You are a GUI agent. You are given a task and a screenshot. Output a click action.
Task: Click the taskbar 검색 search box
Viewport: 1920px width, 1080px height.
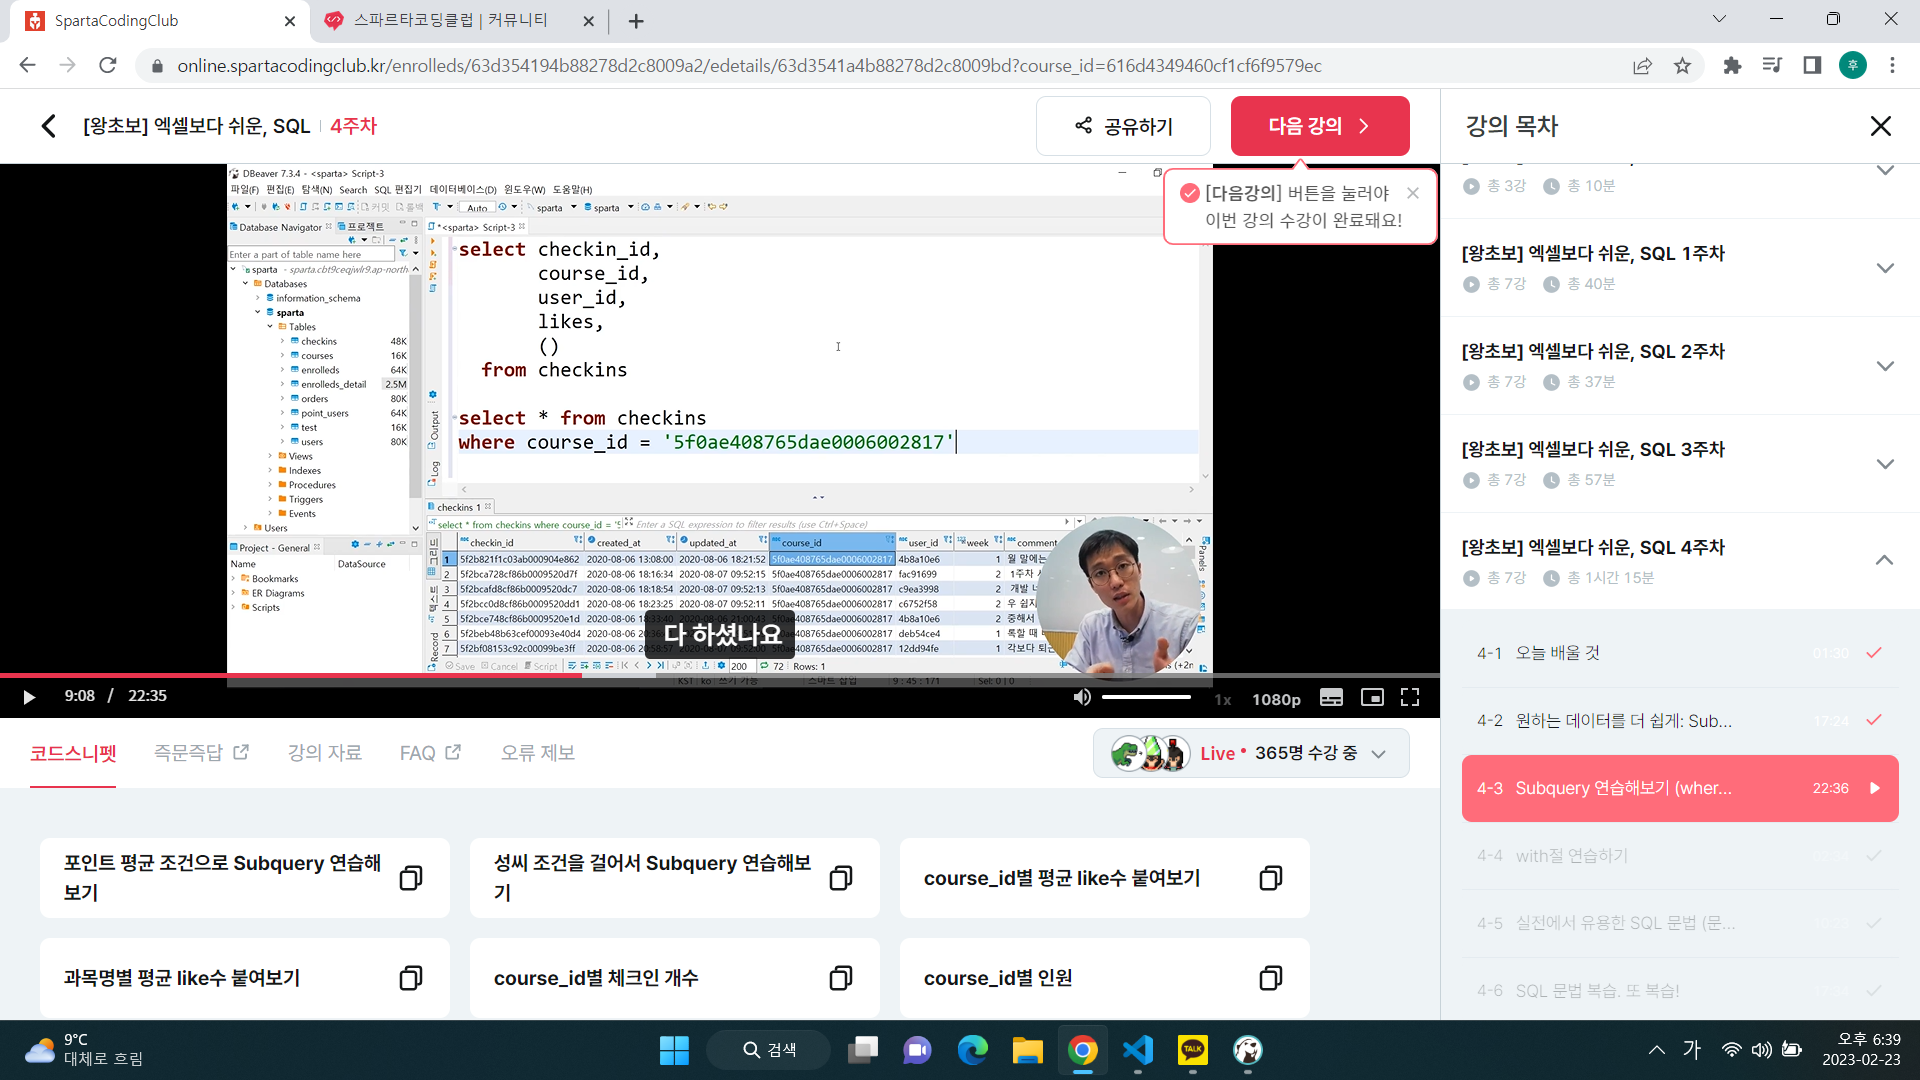pyautogui.click(x=768, y=1050)
